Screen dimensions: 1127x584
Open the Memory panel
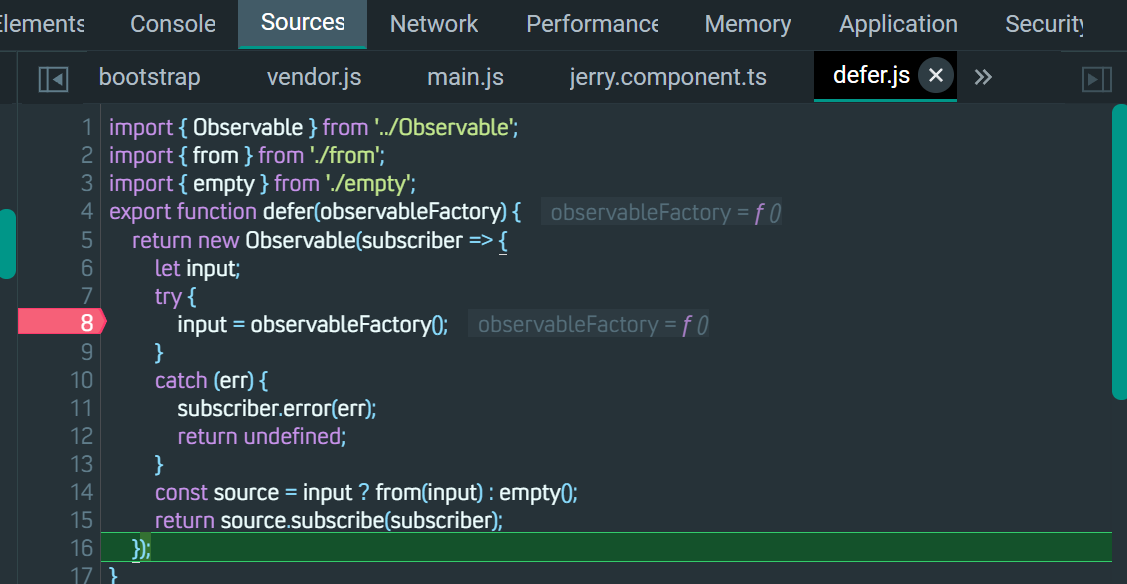[747, 24]
